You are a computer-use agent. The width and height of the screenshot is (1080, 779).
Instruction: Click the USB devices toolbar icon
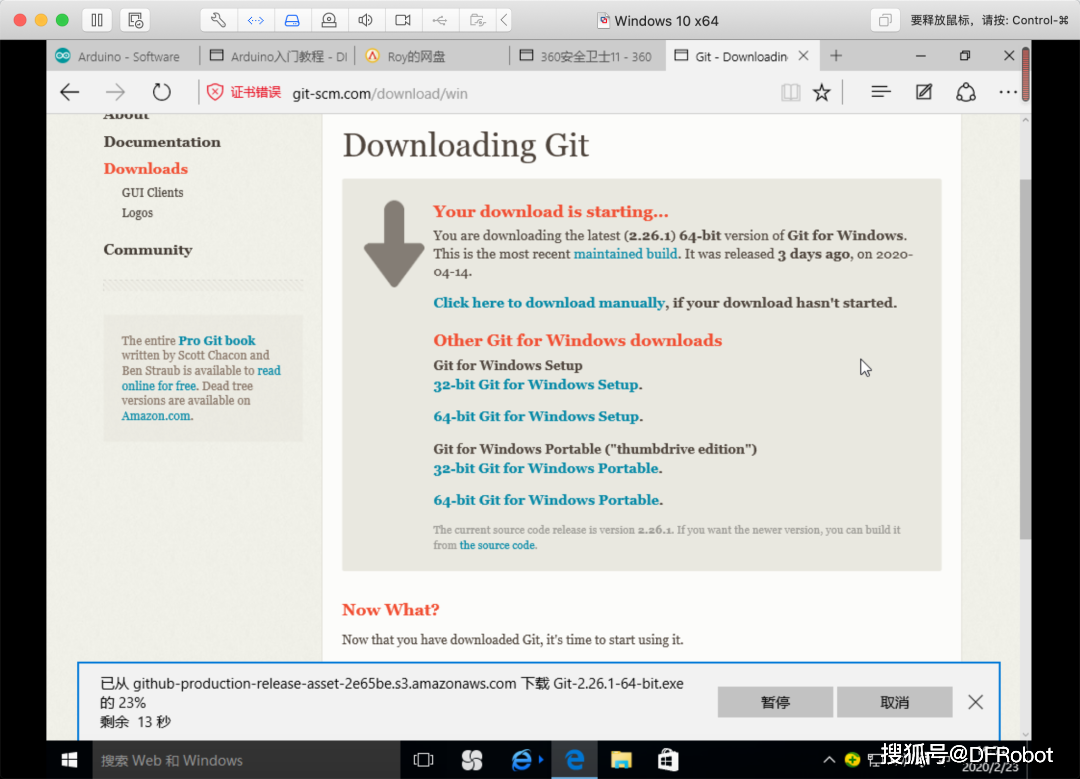click(x=439, y=20)
